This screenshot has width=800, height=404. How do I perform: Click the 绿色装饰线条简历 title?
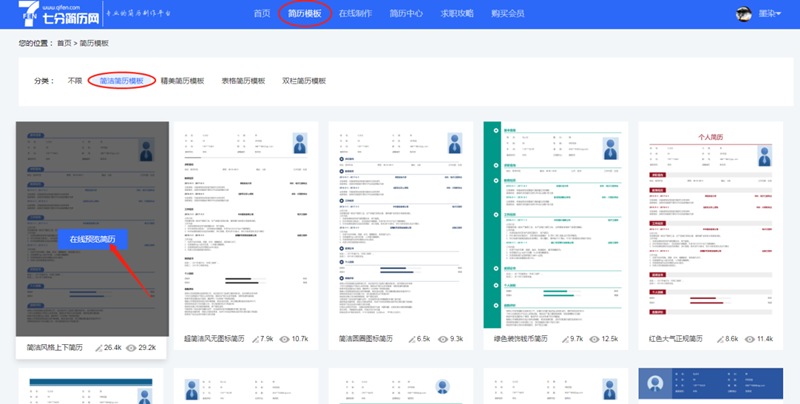tap(521, 339)
